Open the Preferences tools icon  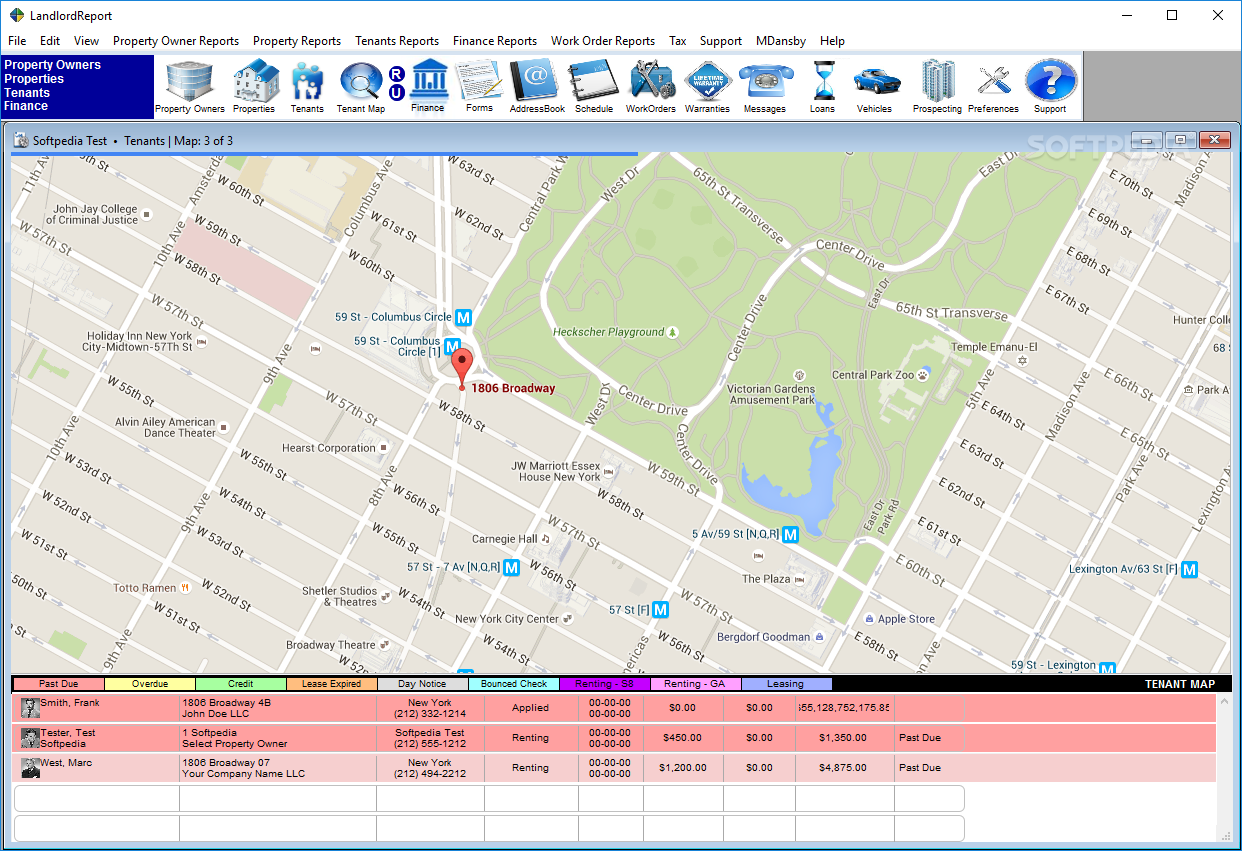pyautogui.click(x=994, y=87)
